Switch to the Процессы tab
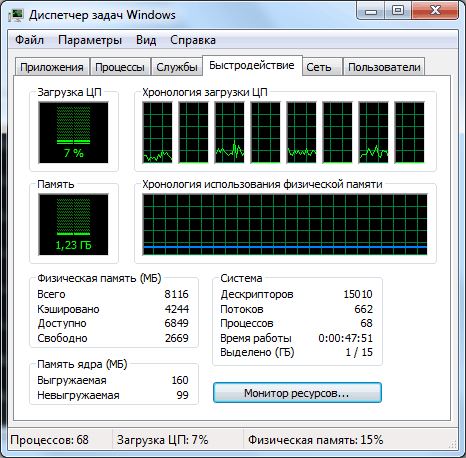 [120, 67]
